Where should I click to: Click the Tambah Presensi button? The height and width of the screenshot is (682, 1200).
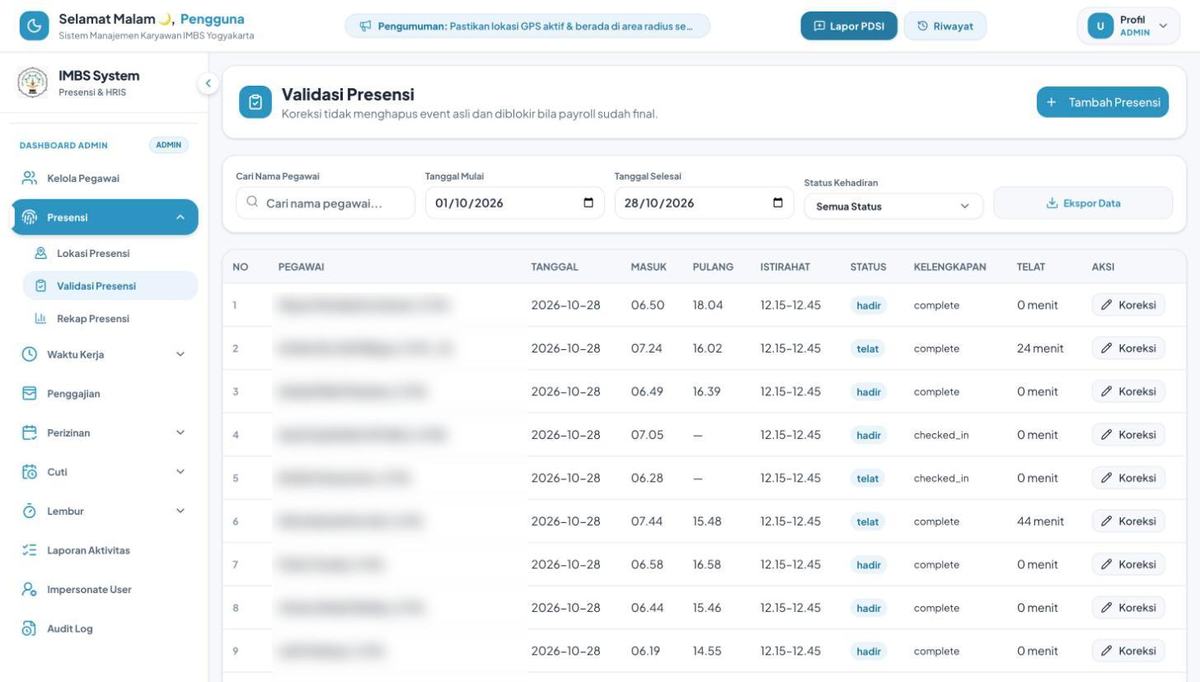1102,102
